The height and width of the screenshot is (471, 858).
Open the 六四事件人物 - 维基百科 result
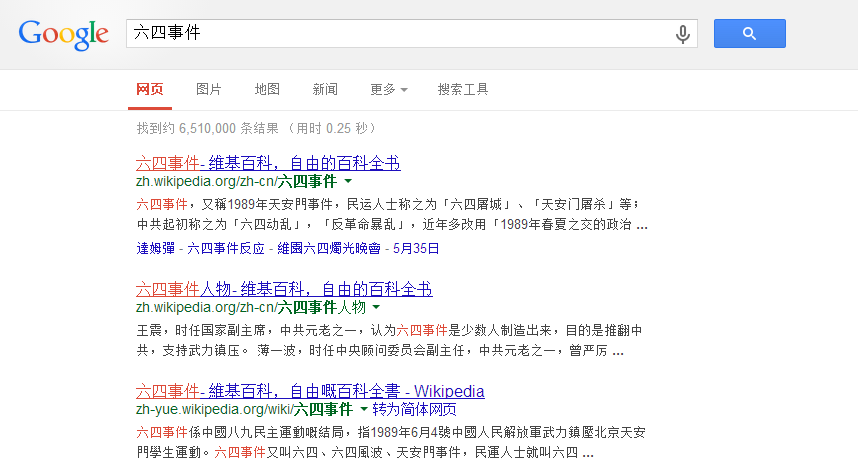[x=284, y=289]
